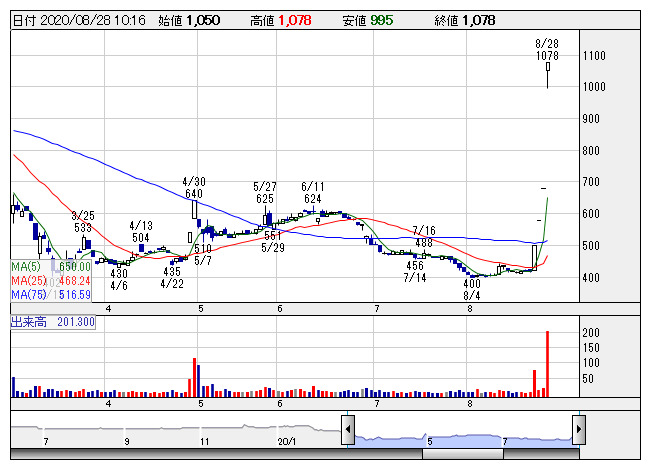Click the 20/1 position in navigator timeline
Screen dimensions: 652x469
288,441
